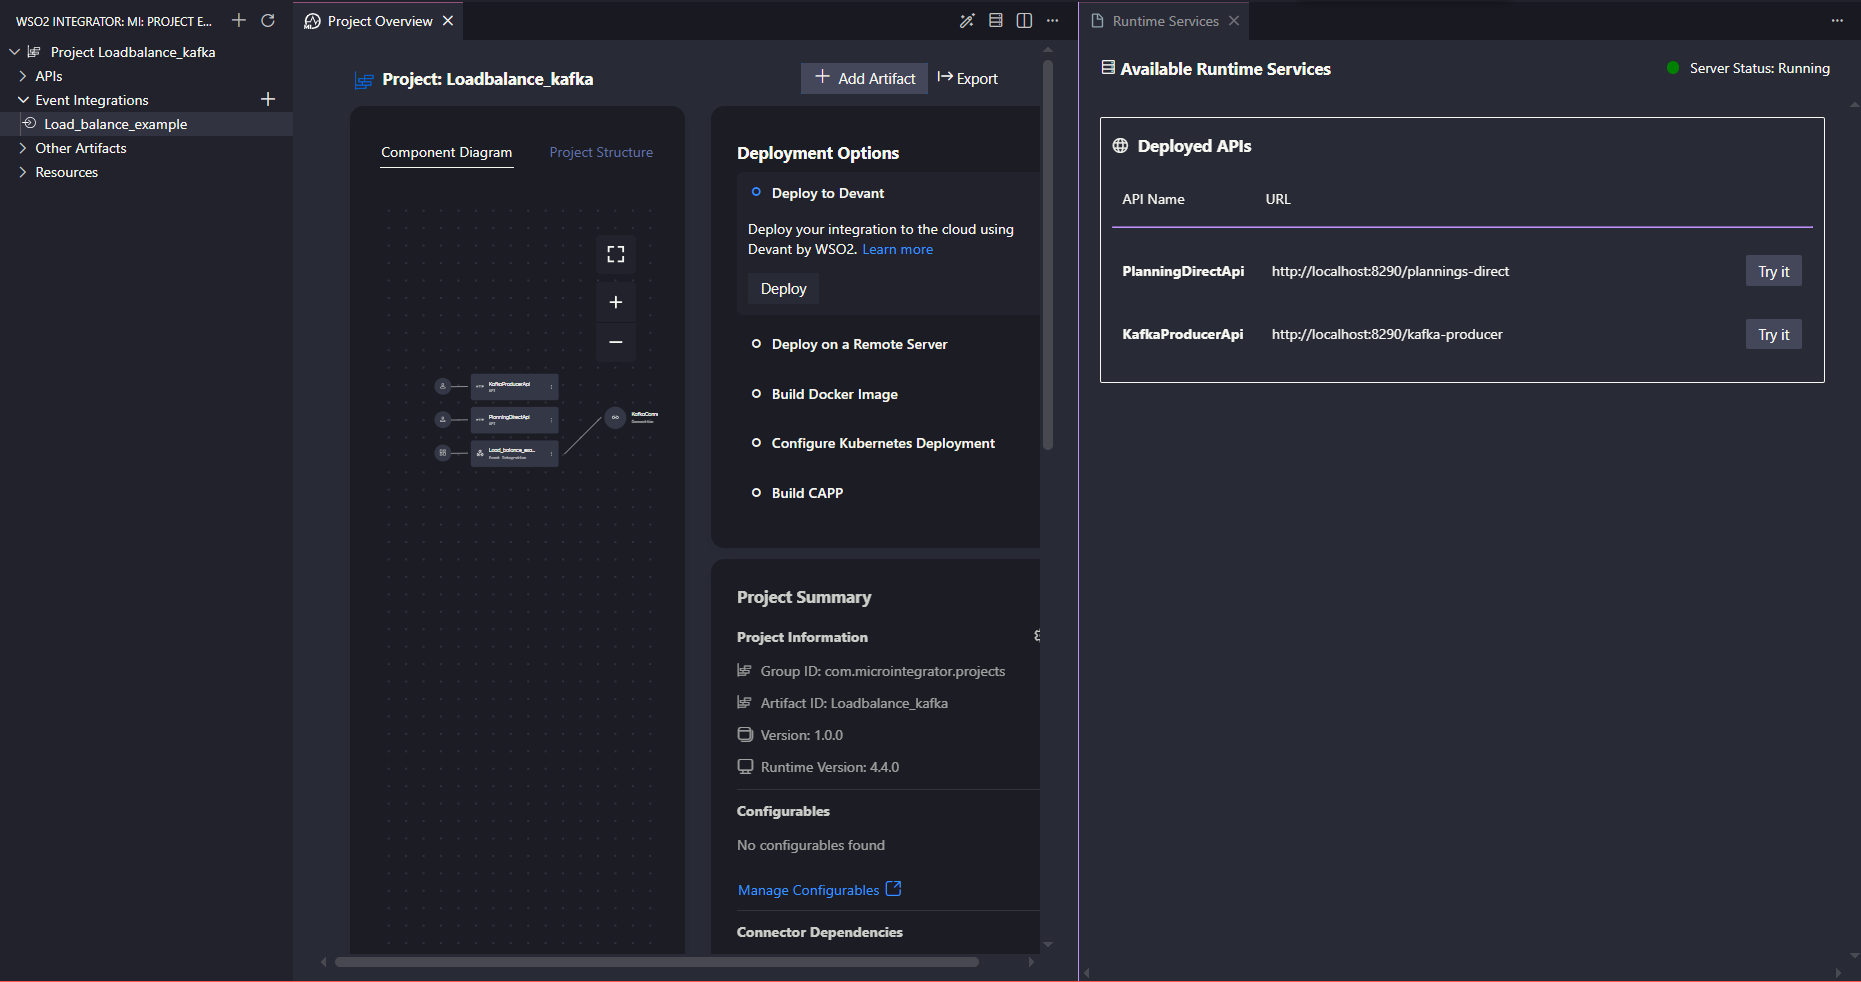Click the magic wand AI icon in editor toolbar
This screenshot has width=1861, height=982.
click(x=966, y=21)
